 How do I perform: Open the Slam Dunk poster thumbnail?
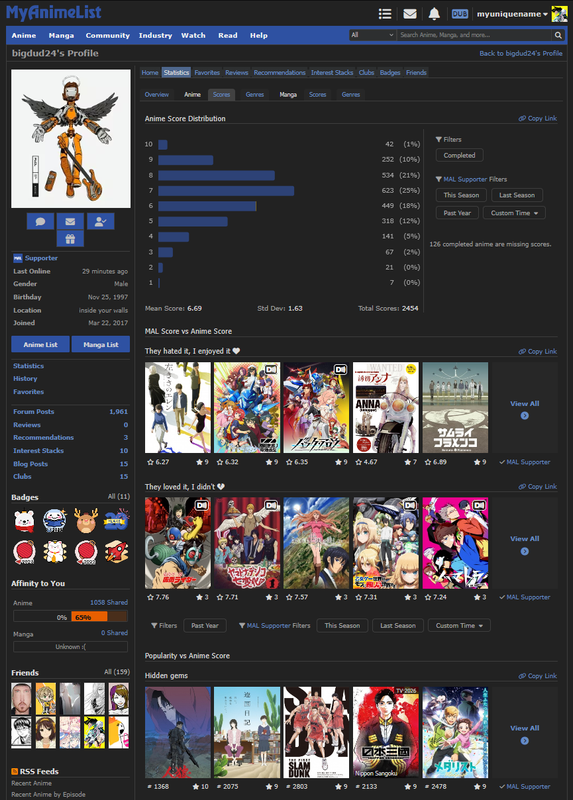[316, 732]
